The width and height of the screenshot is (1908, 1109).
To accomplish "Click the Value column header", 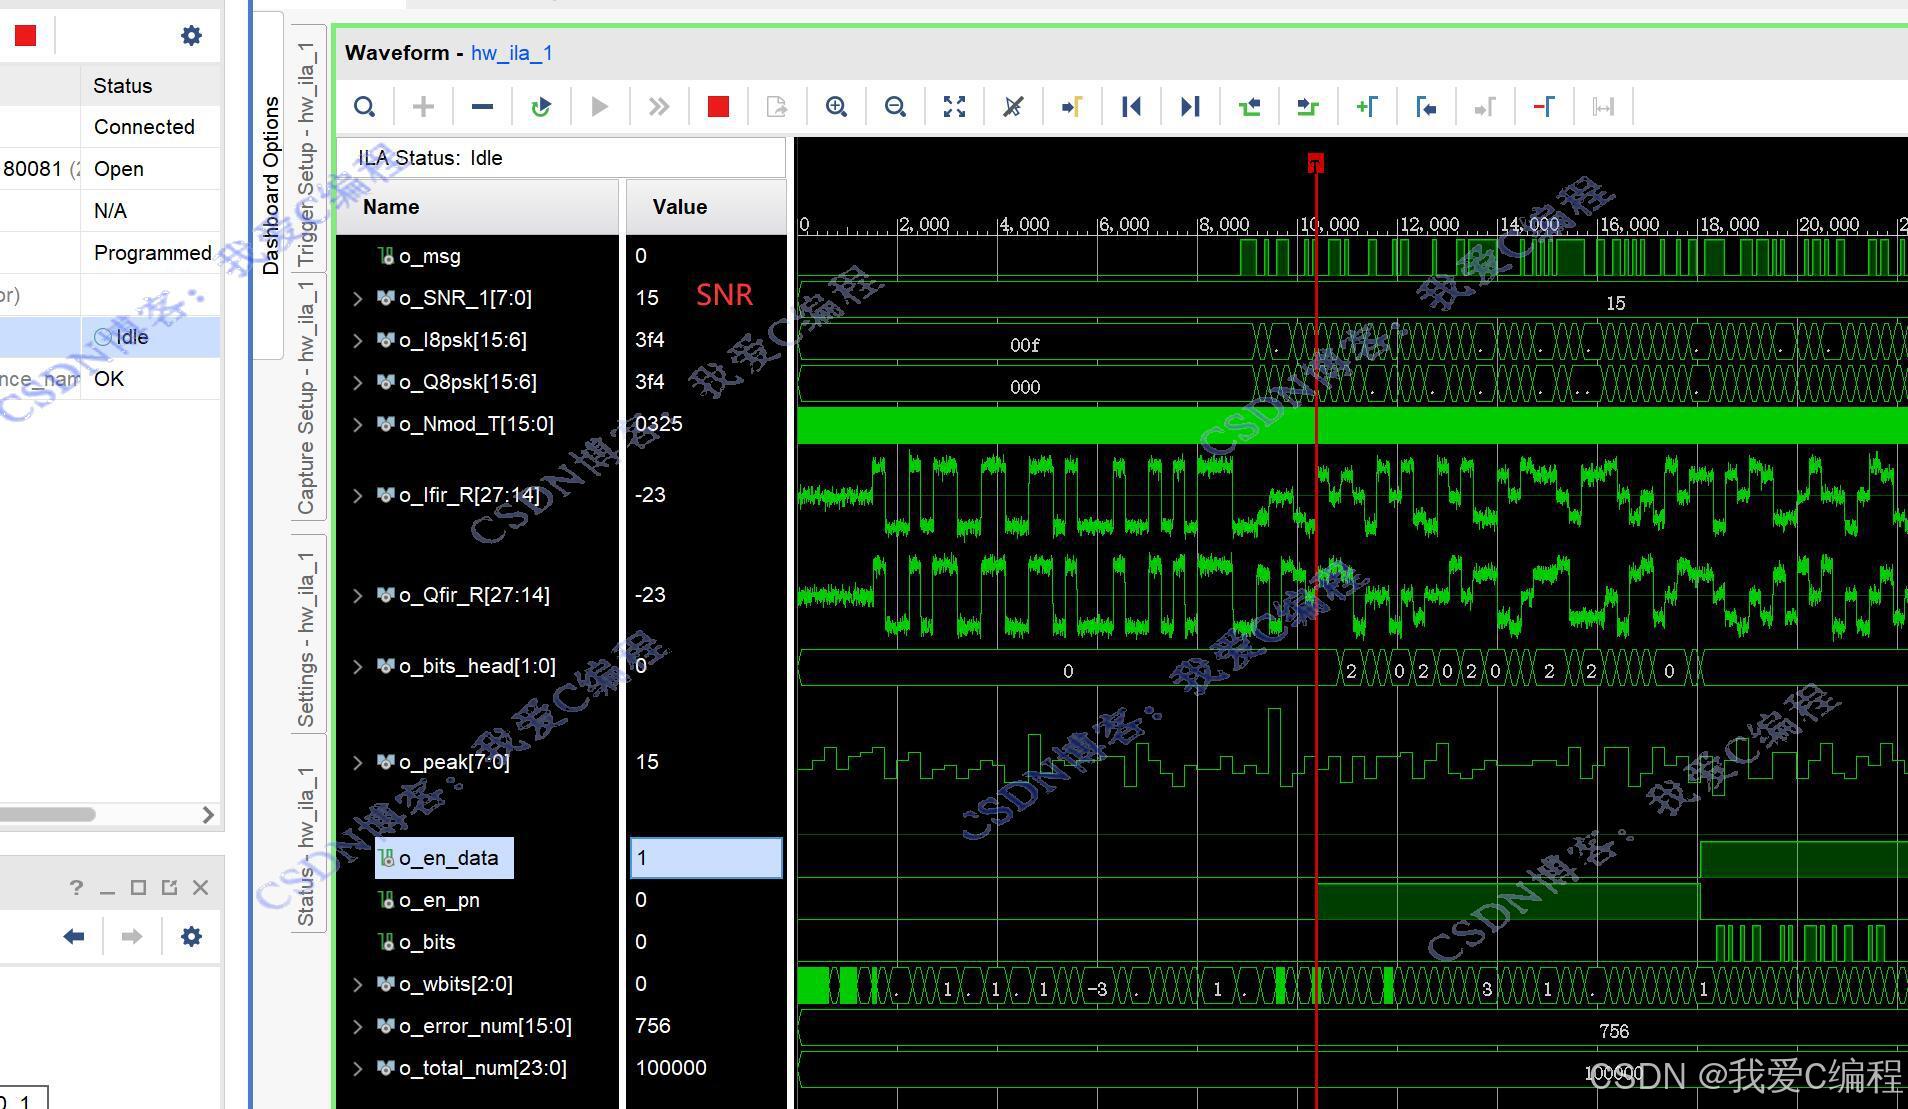I will pyautogui.click(x=706, y=207).
